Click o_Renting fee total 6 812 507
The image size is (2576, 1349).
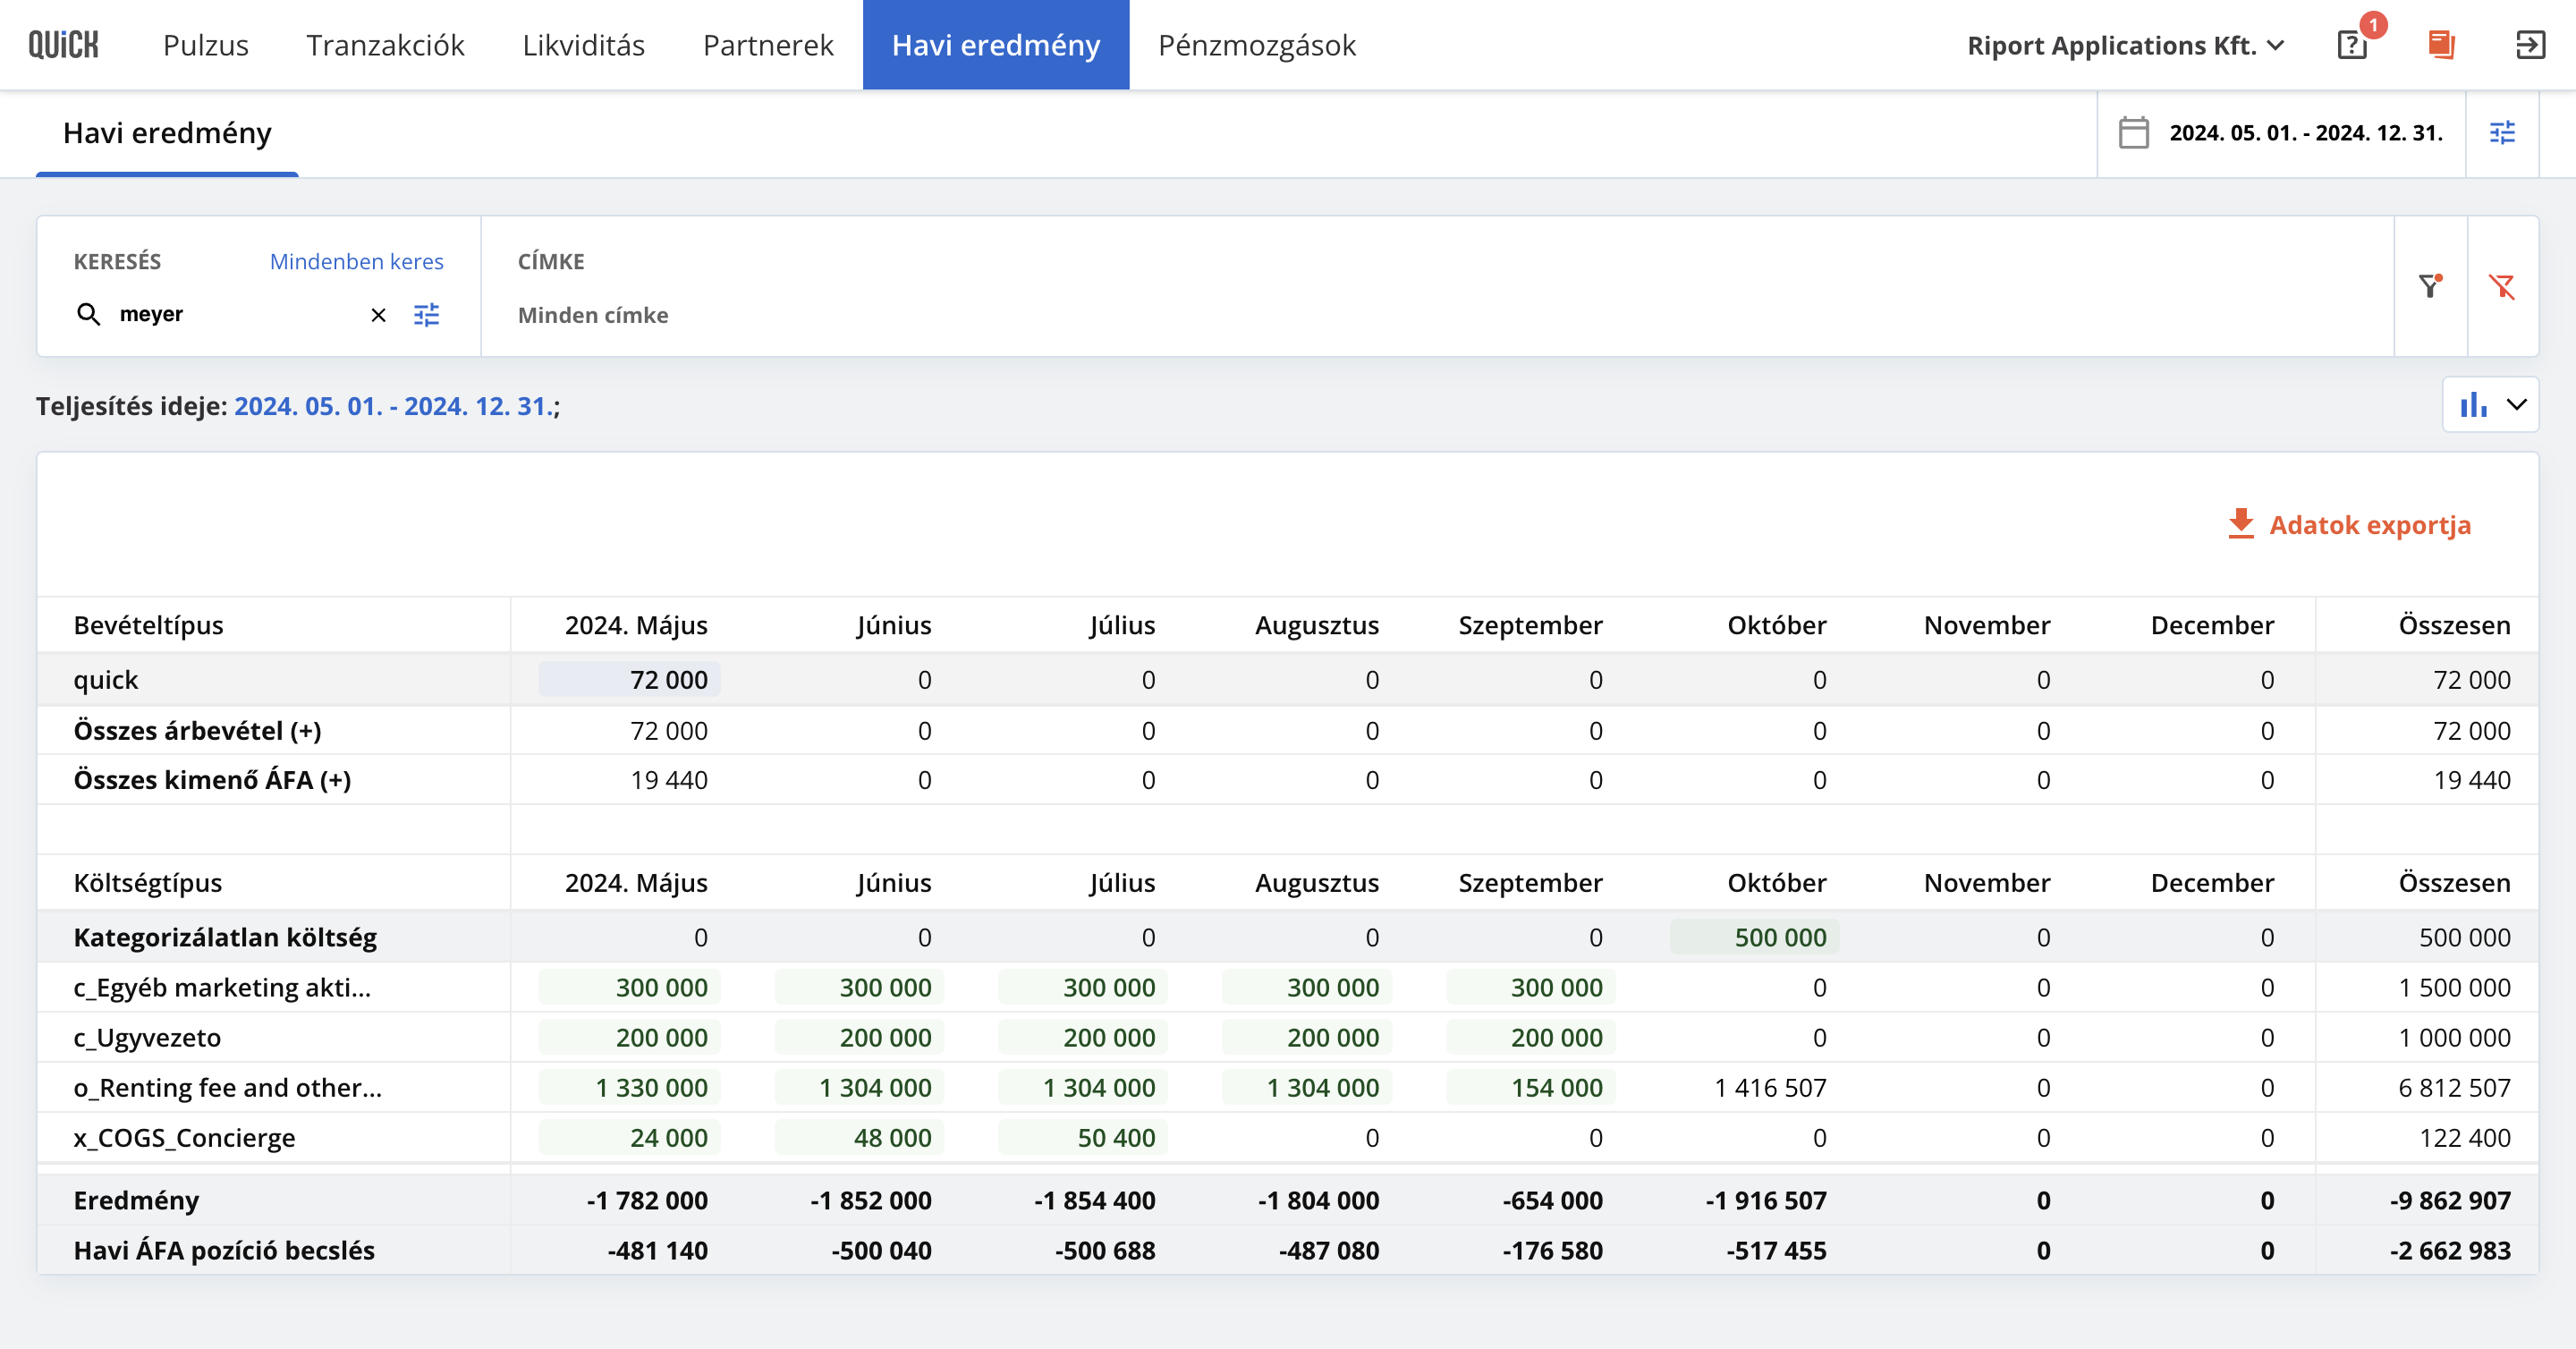coord(2454,1087)
